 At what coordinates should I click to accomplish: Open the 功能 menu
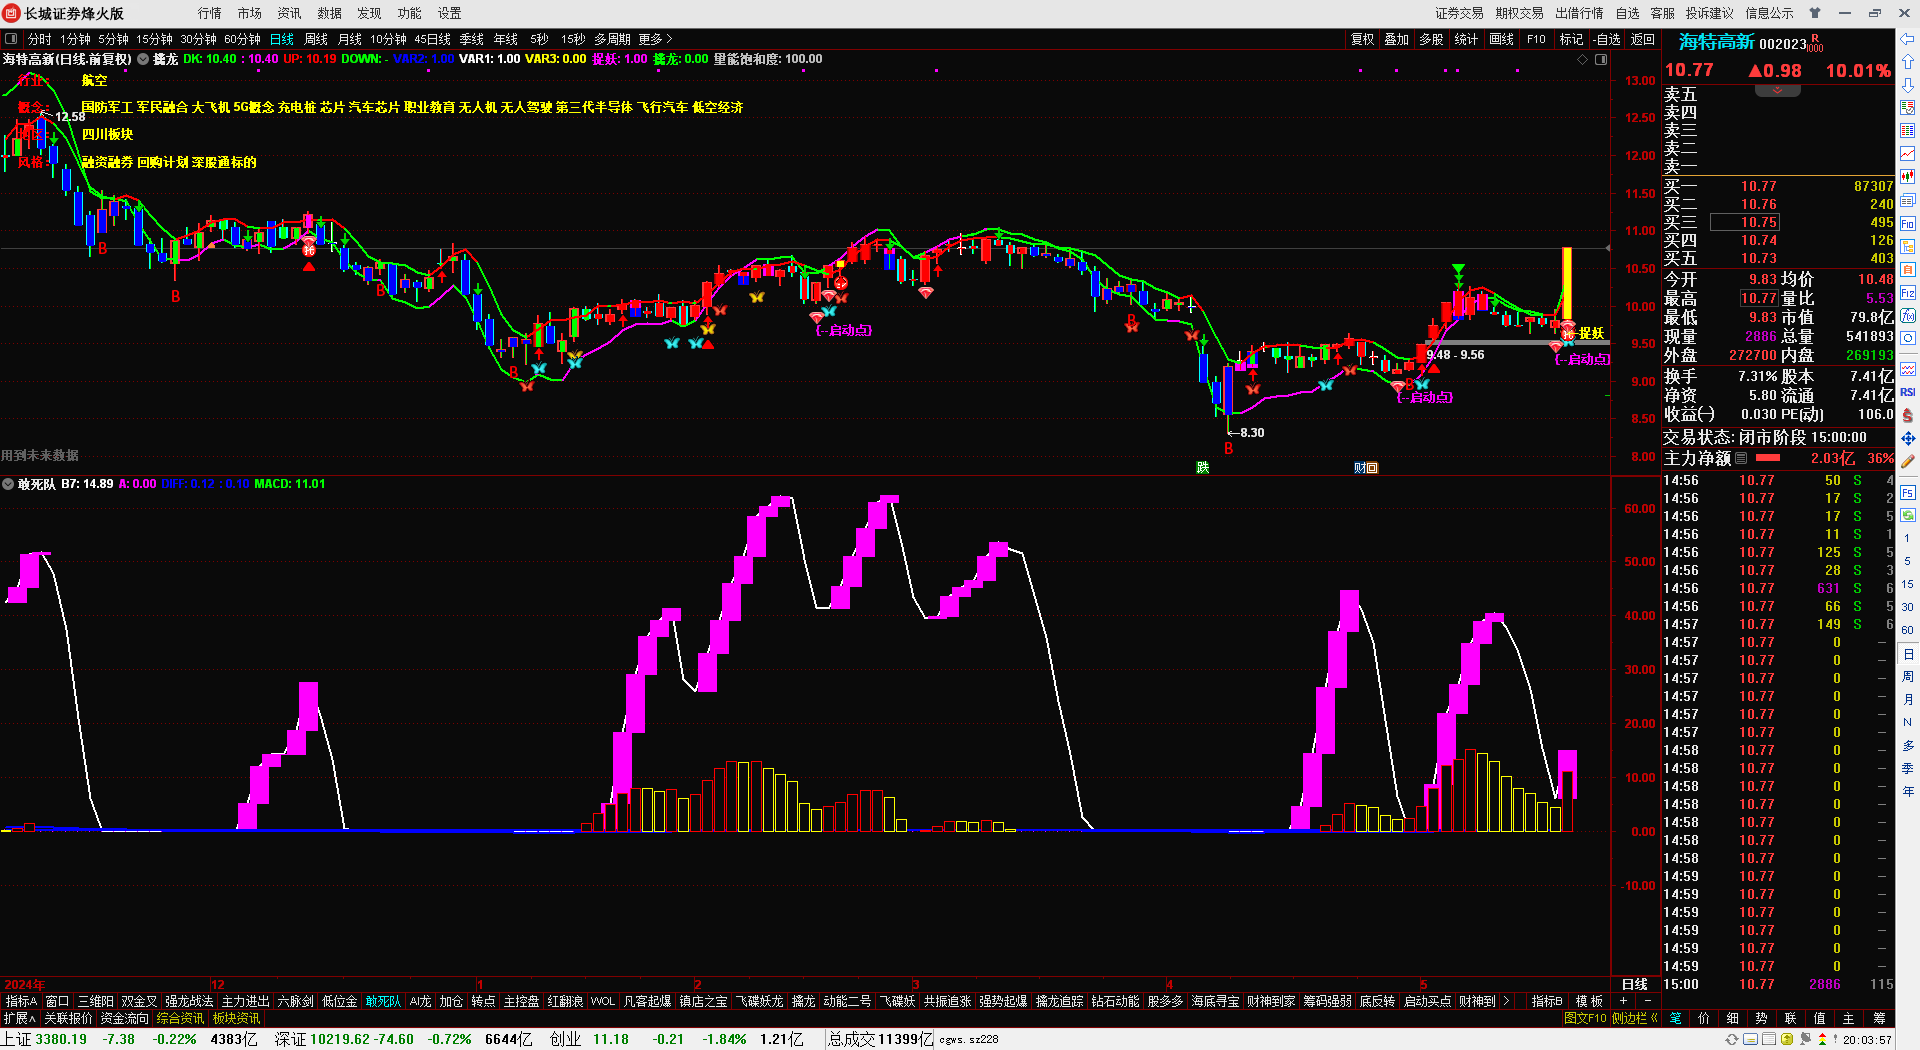pos(409,13)
